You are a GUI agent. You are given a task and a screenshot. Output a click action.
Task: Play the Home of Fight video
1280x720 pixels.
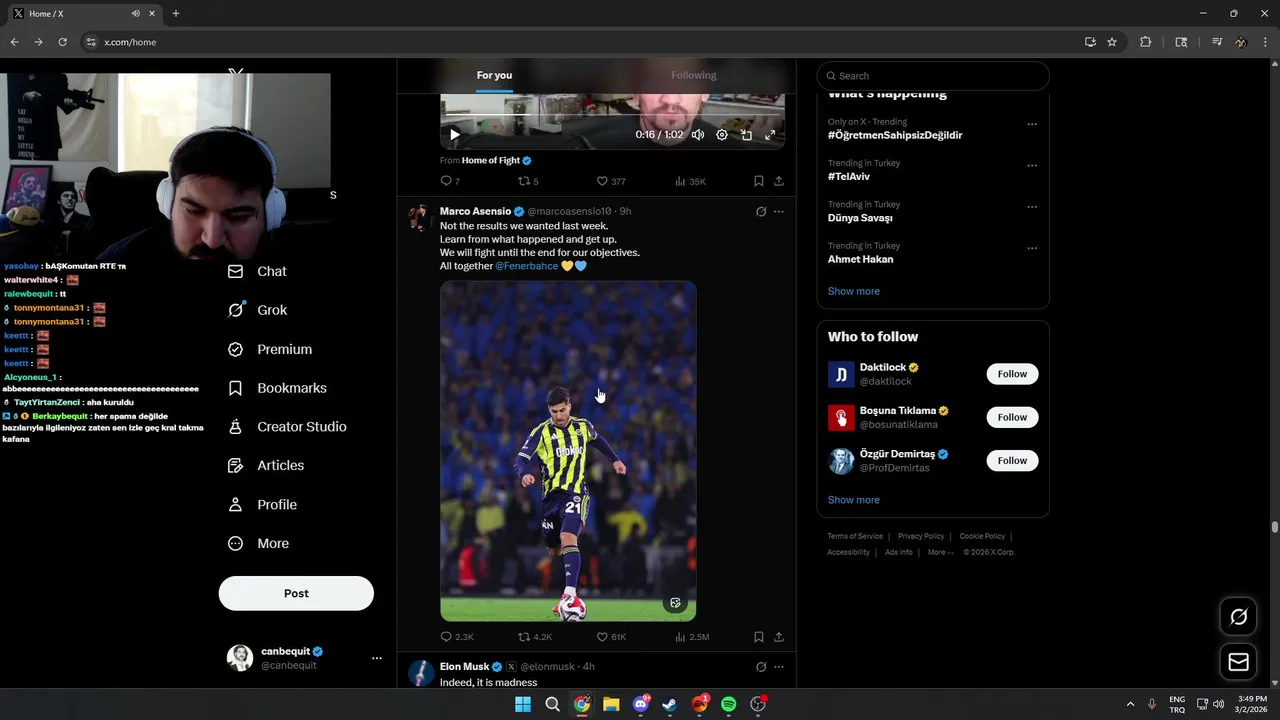tap(455, 135)
